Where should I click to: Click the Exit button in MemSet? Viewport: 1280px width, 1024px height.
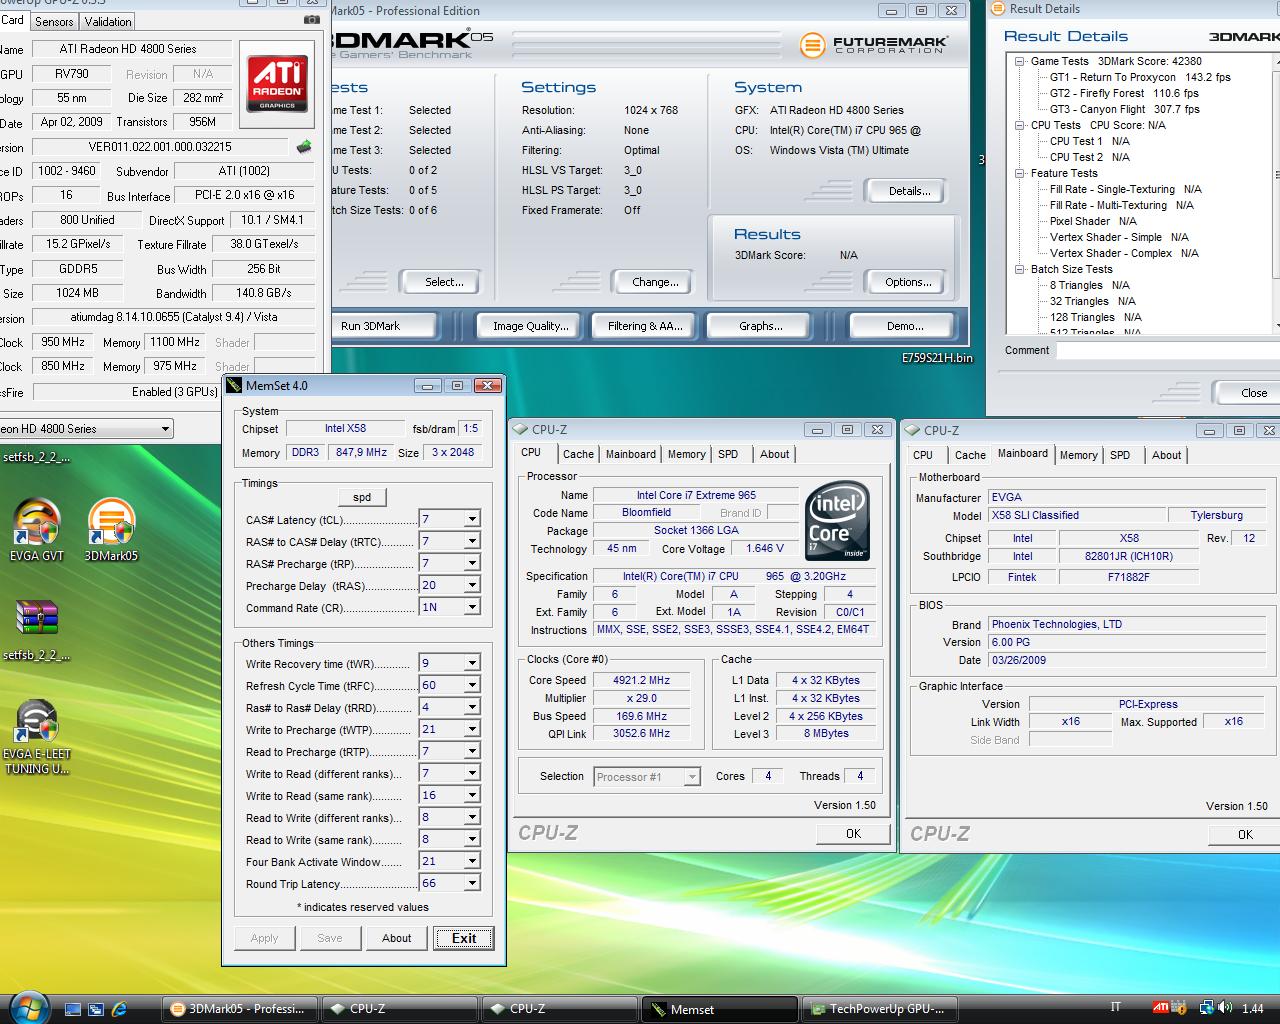(x=464, y=938)
